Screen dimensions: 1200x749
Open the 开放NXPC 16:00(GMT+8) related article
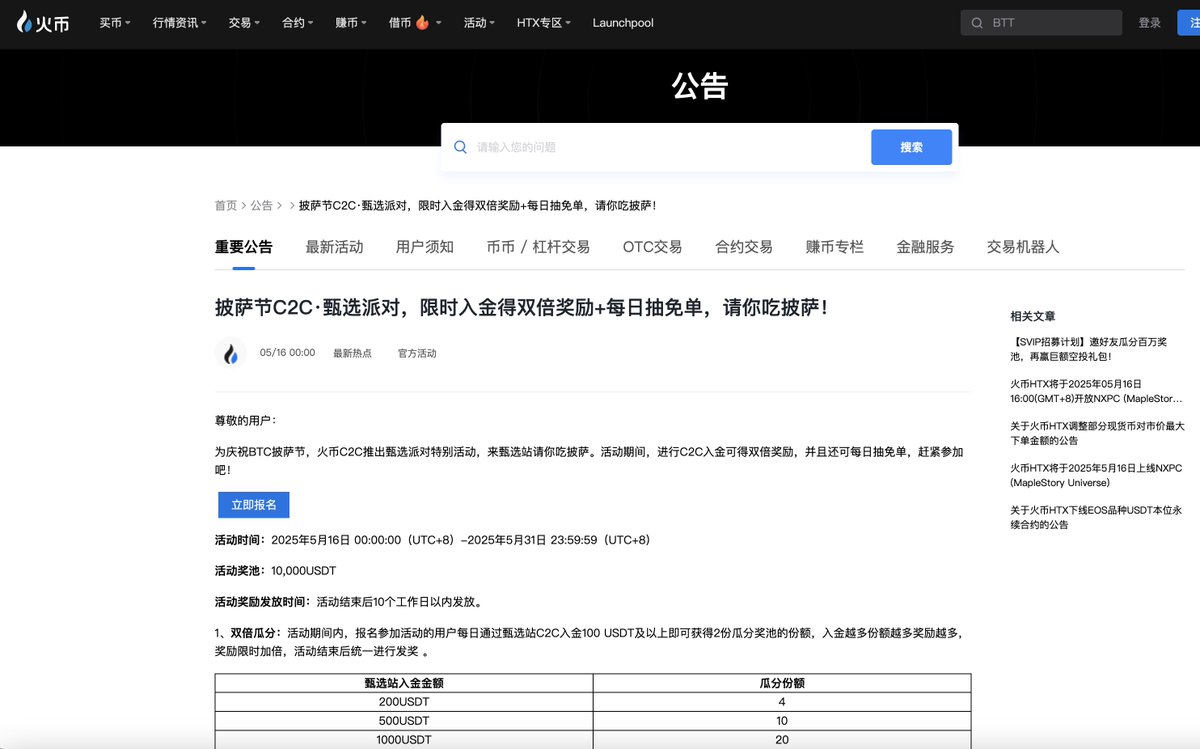pyautogui.click(x=1095, y=391)
